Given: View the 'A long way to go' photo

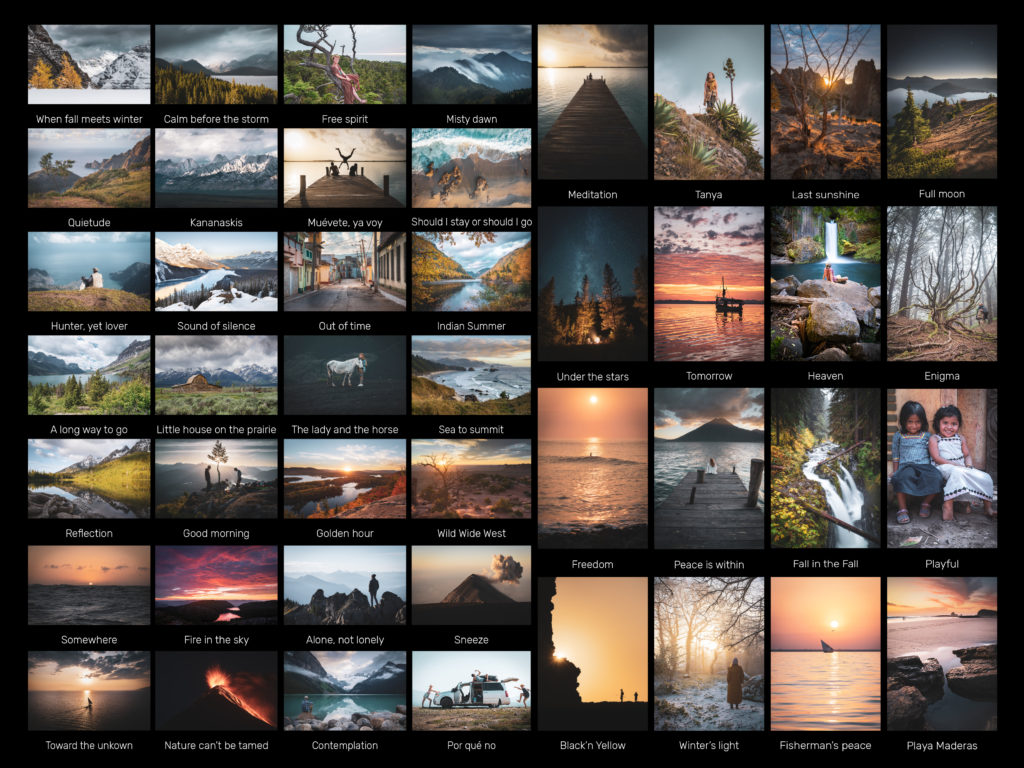Looking at the screenshot, I should click(x=89, y=375).
